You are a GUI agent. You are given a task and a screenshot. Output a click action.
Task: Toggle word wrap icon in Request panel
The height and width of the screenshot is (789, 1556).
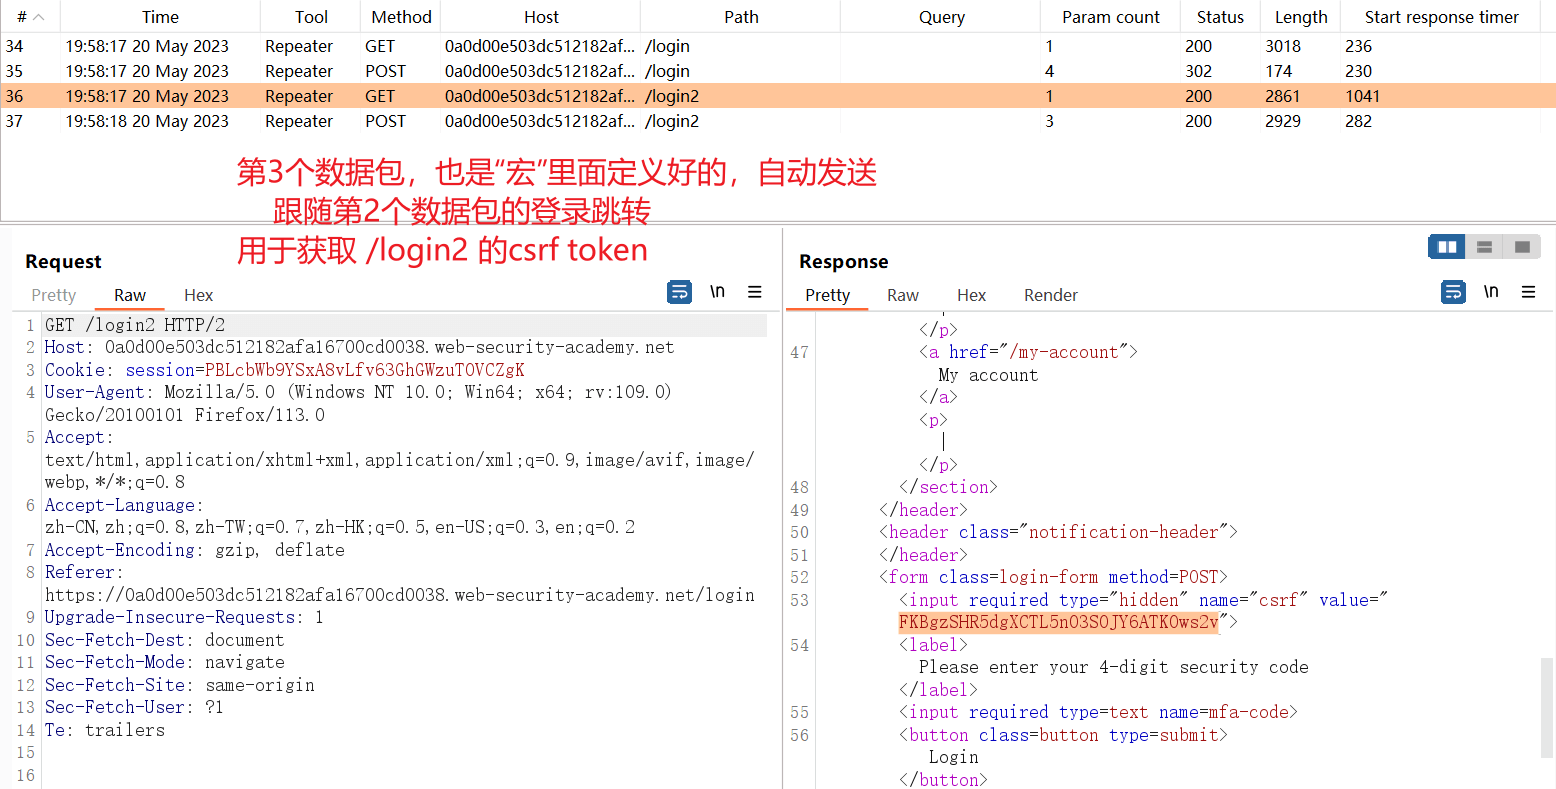tap(679, 292)
